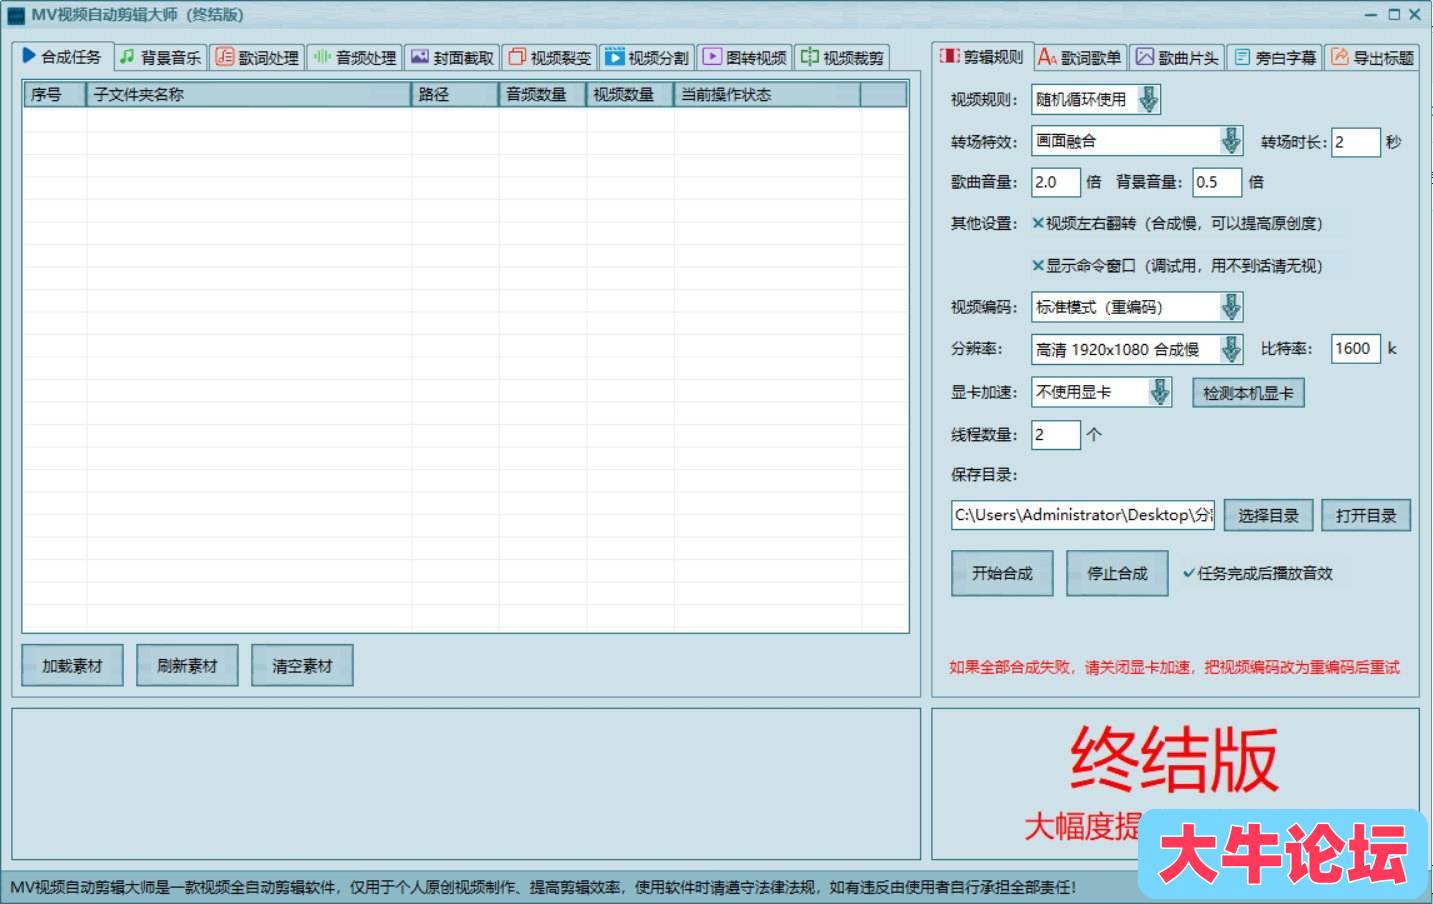Click the 歌曲音量 input field

(x=1056, y=182)
